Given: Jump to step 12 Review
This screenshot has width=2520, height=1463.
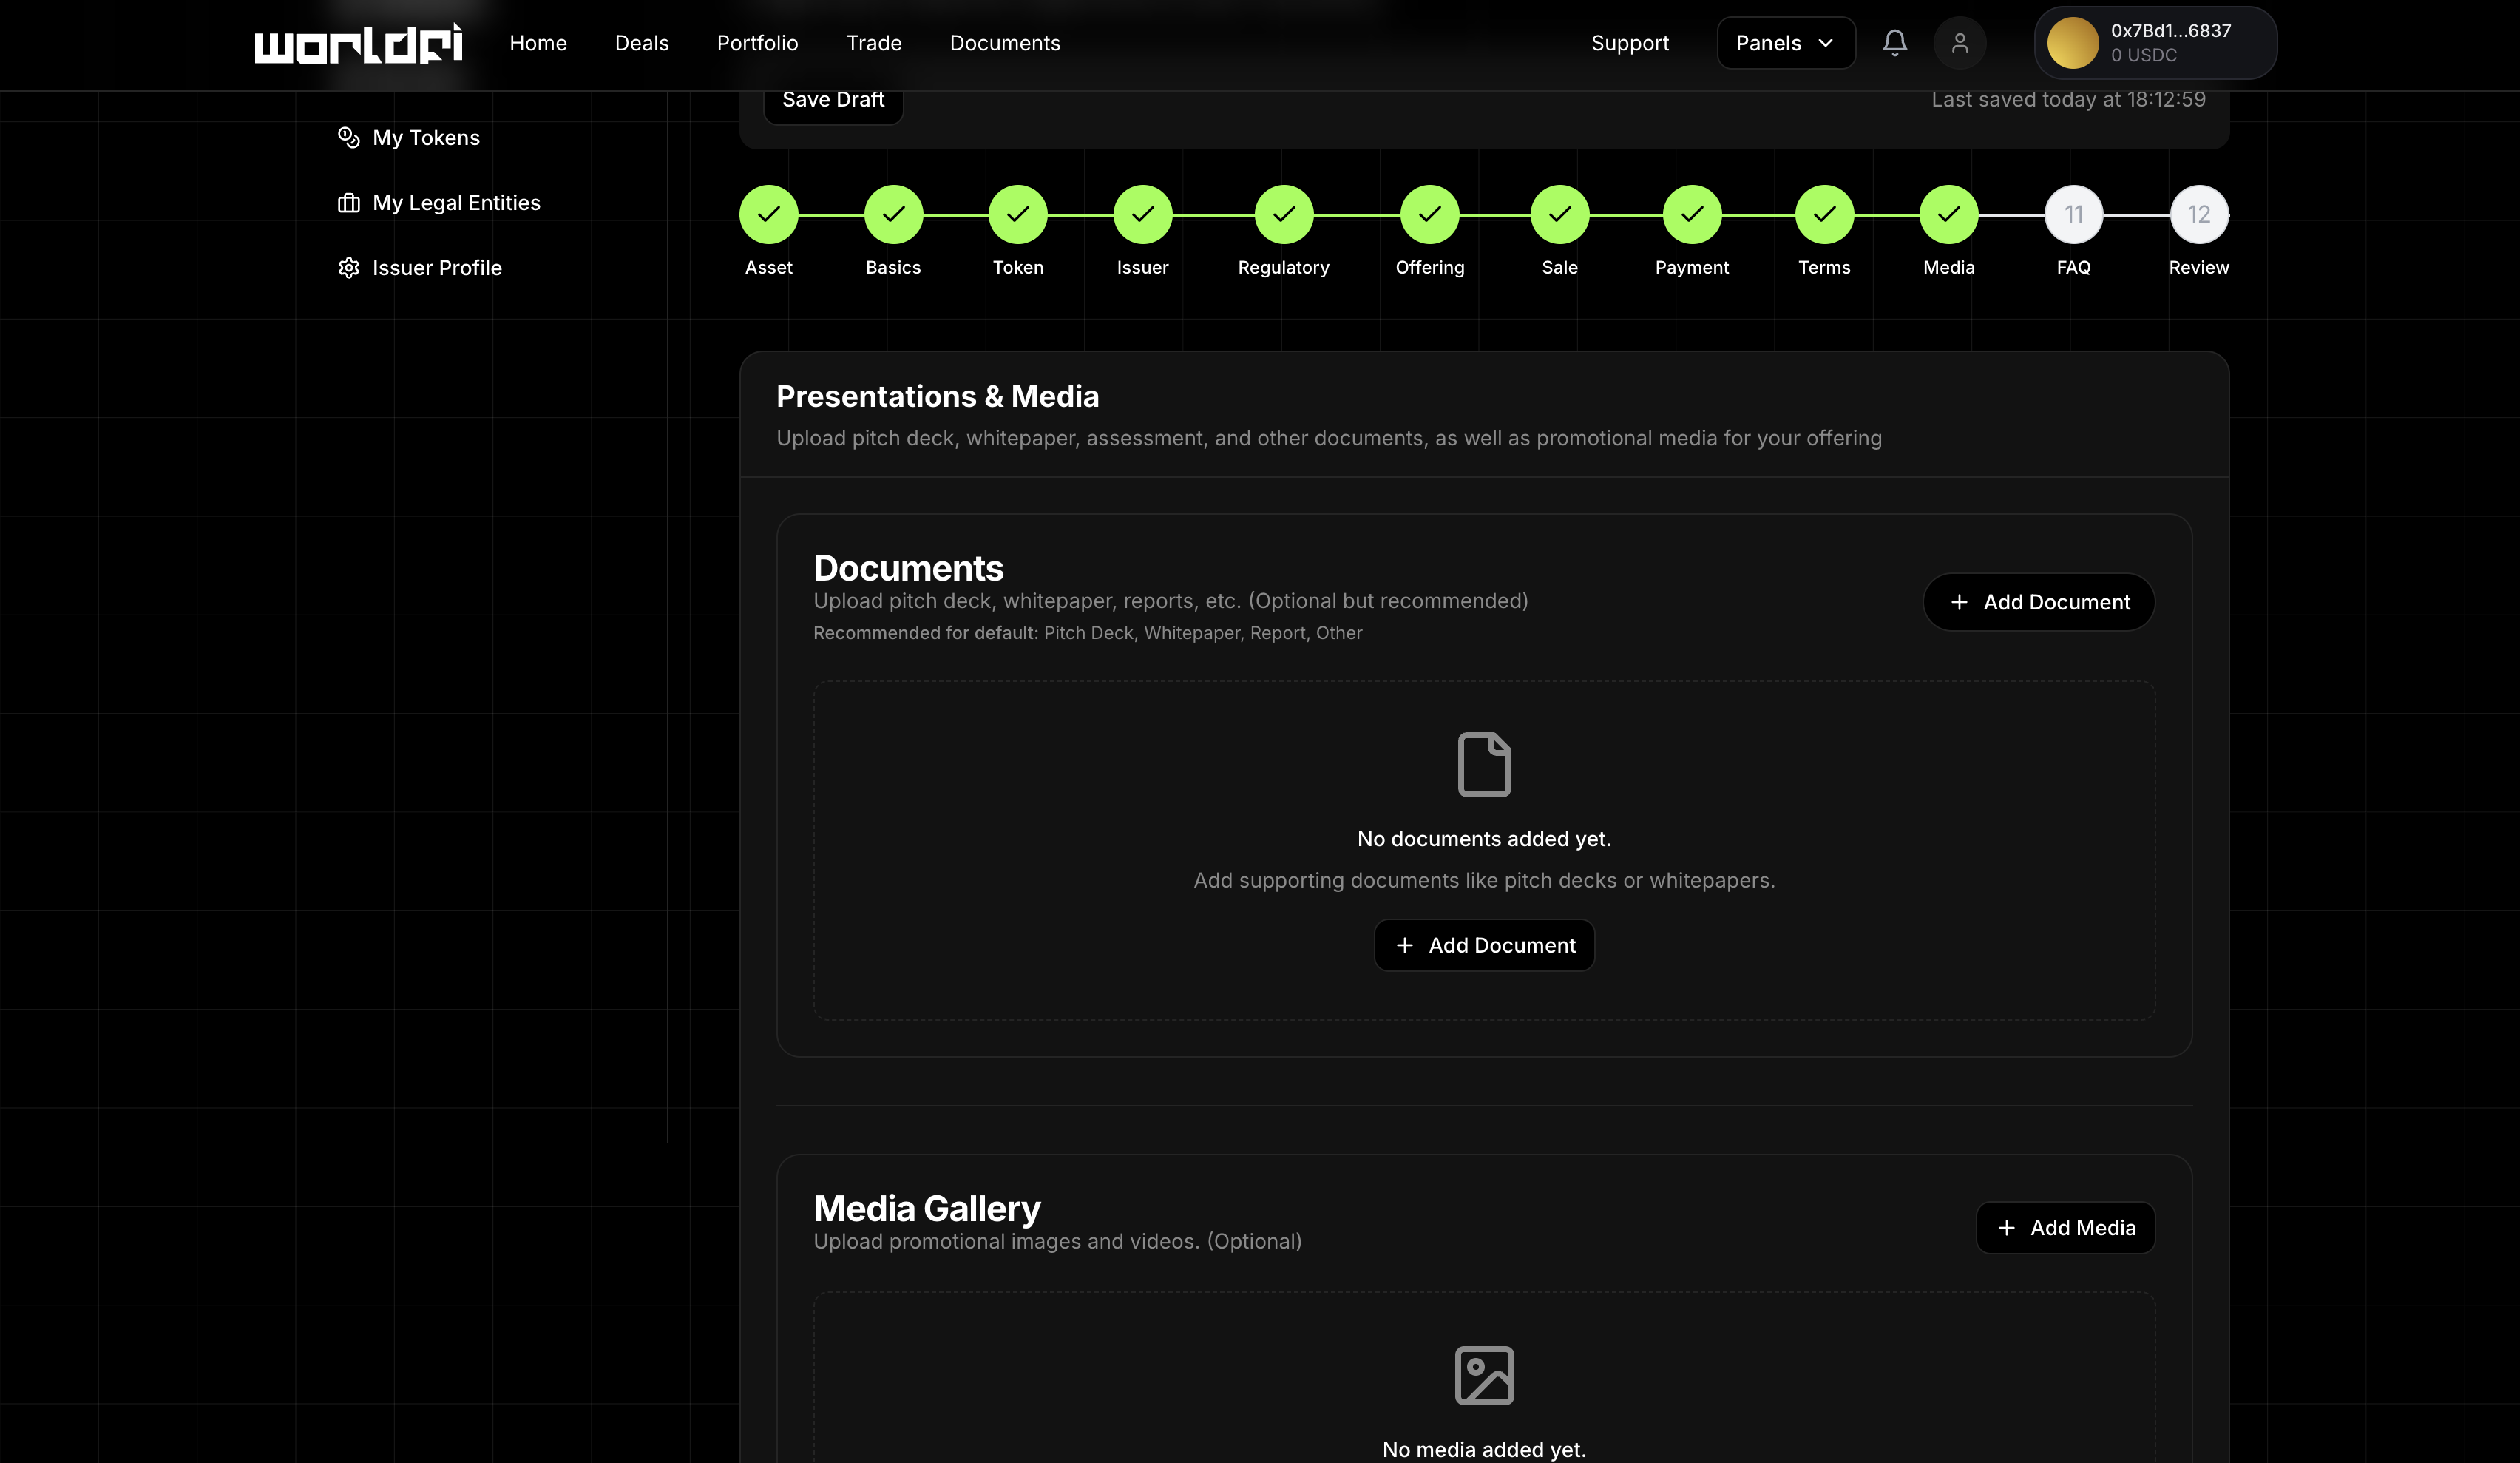Looking at the screenshot, I should pos(2198,215).
